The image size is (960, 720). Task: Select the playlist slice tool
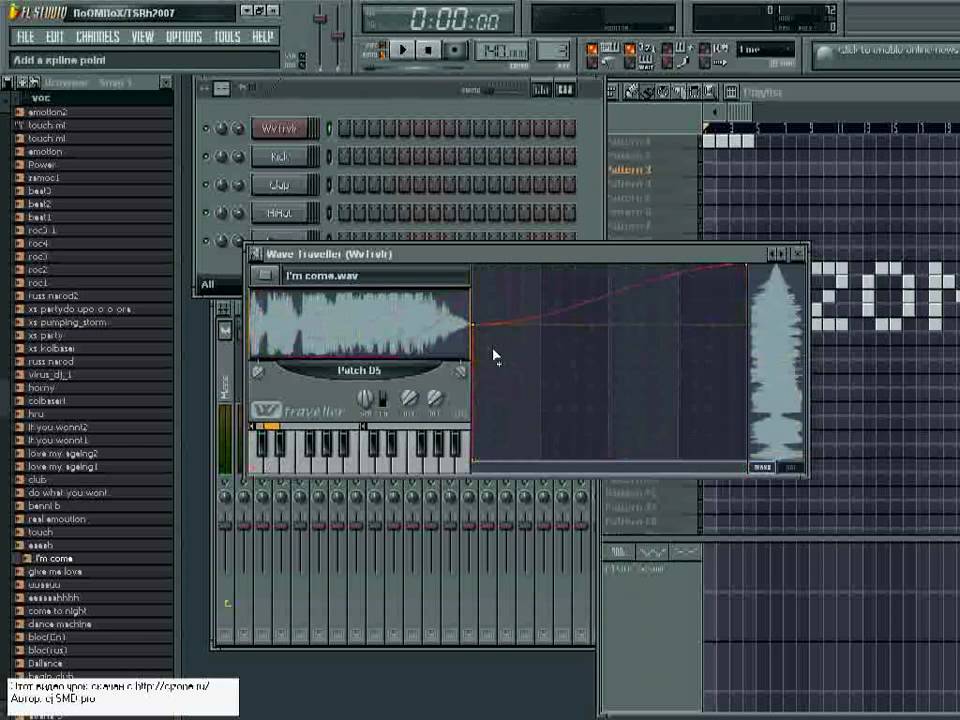tap(679, 92)
